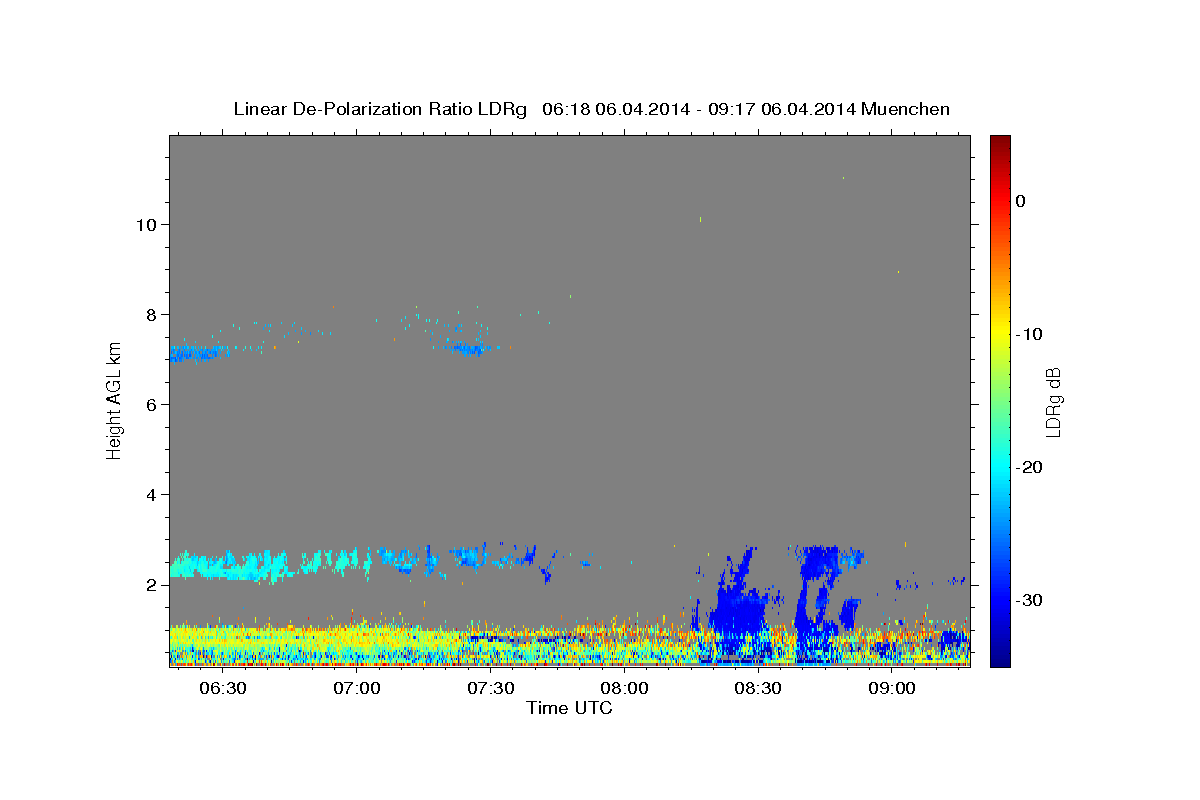
Task: Click the colorbar at the -10 dB yellow level
Action: 1000,334
